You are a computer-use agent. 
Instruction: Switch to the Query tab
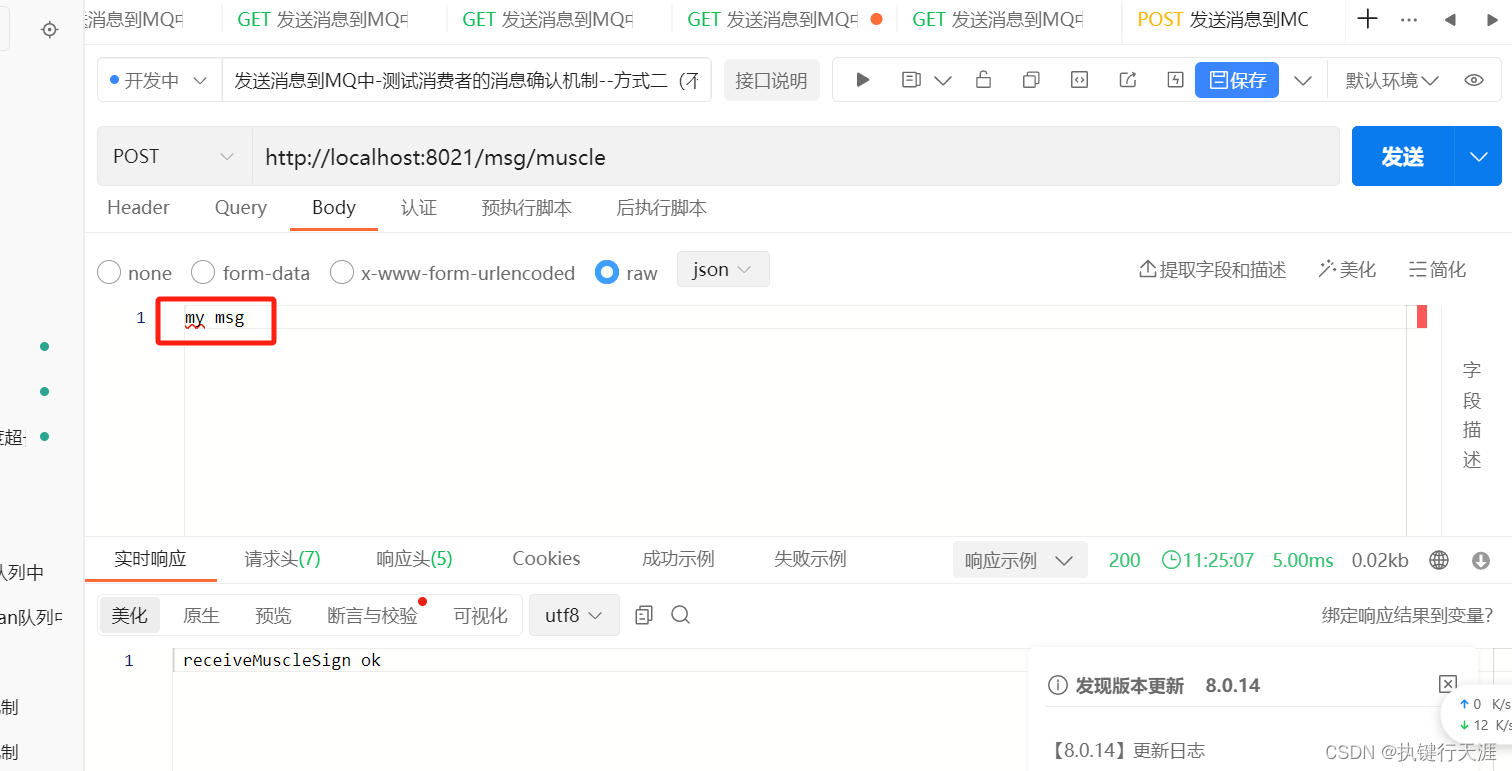point(241,207)
